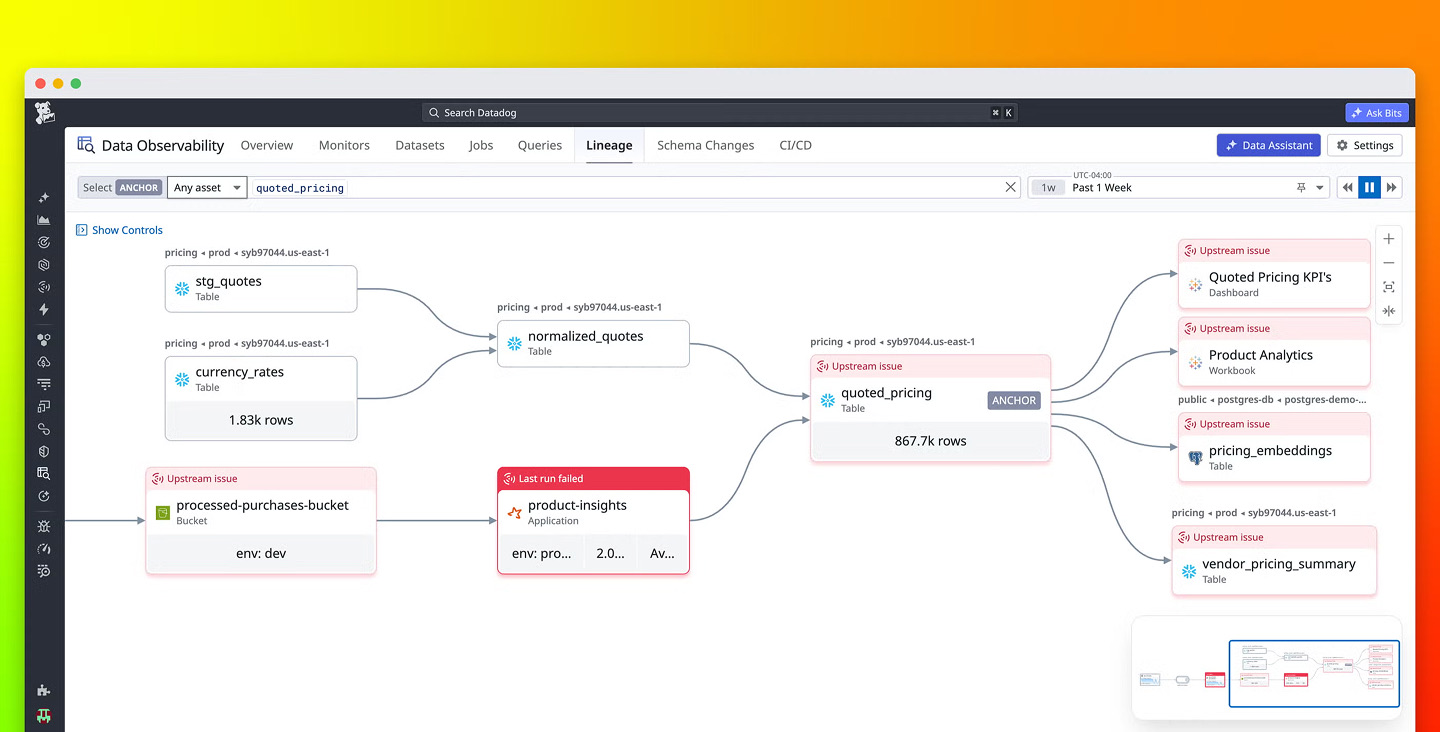Clear the quoted_pricing search with X
The width and height of the screenshot is (1440, 732).
click(1010, 187)
